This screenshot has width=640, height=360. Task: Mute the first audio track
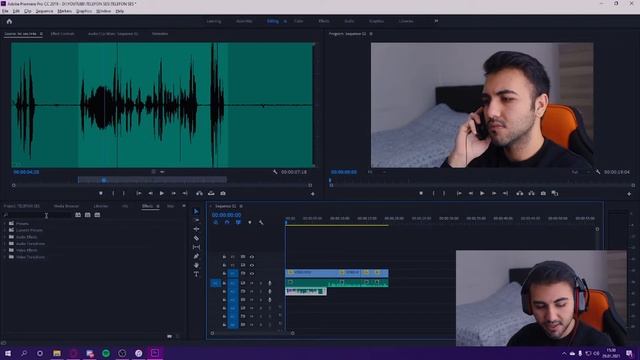252,283
